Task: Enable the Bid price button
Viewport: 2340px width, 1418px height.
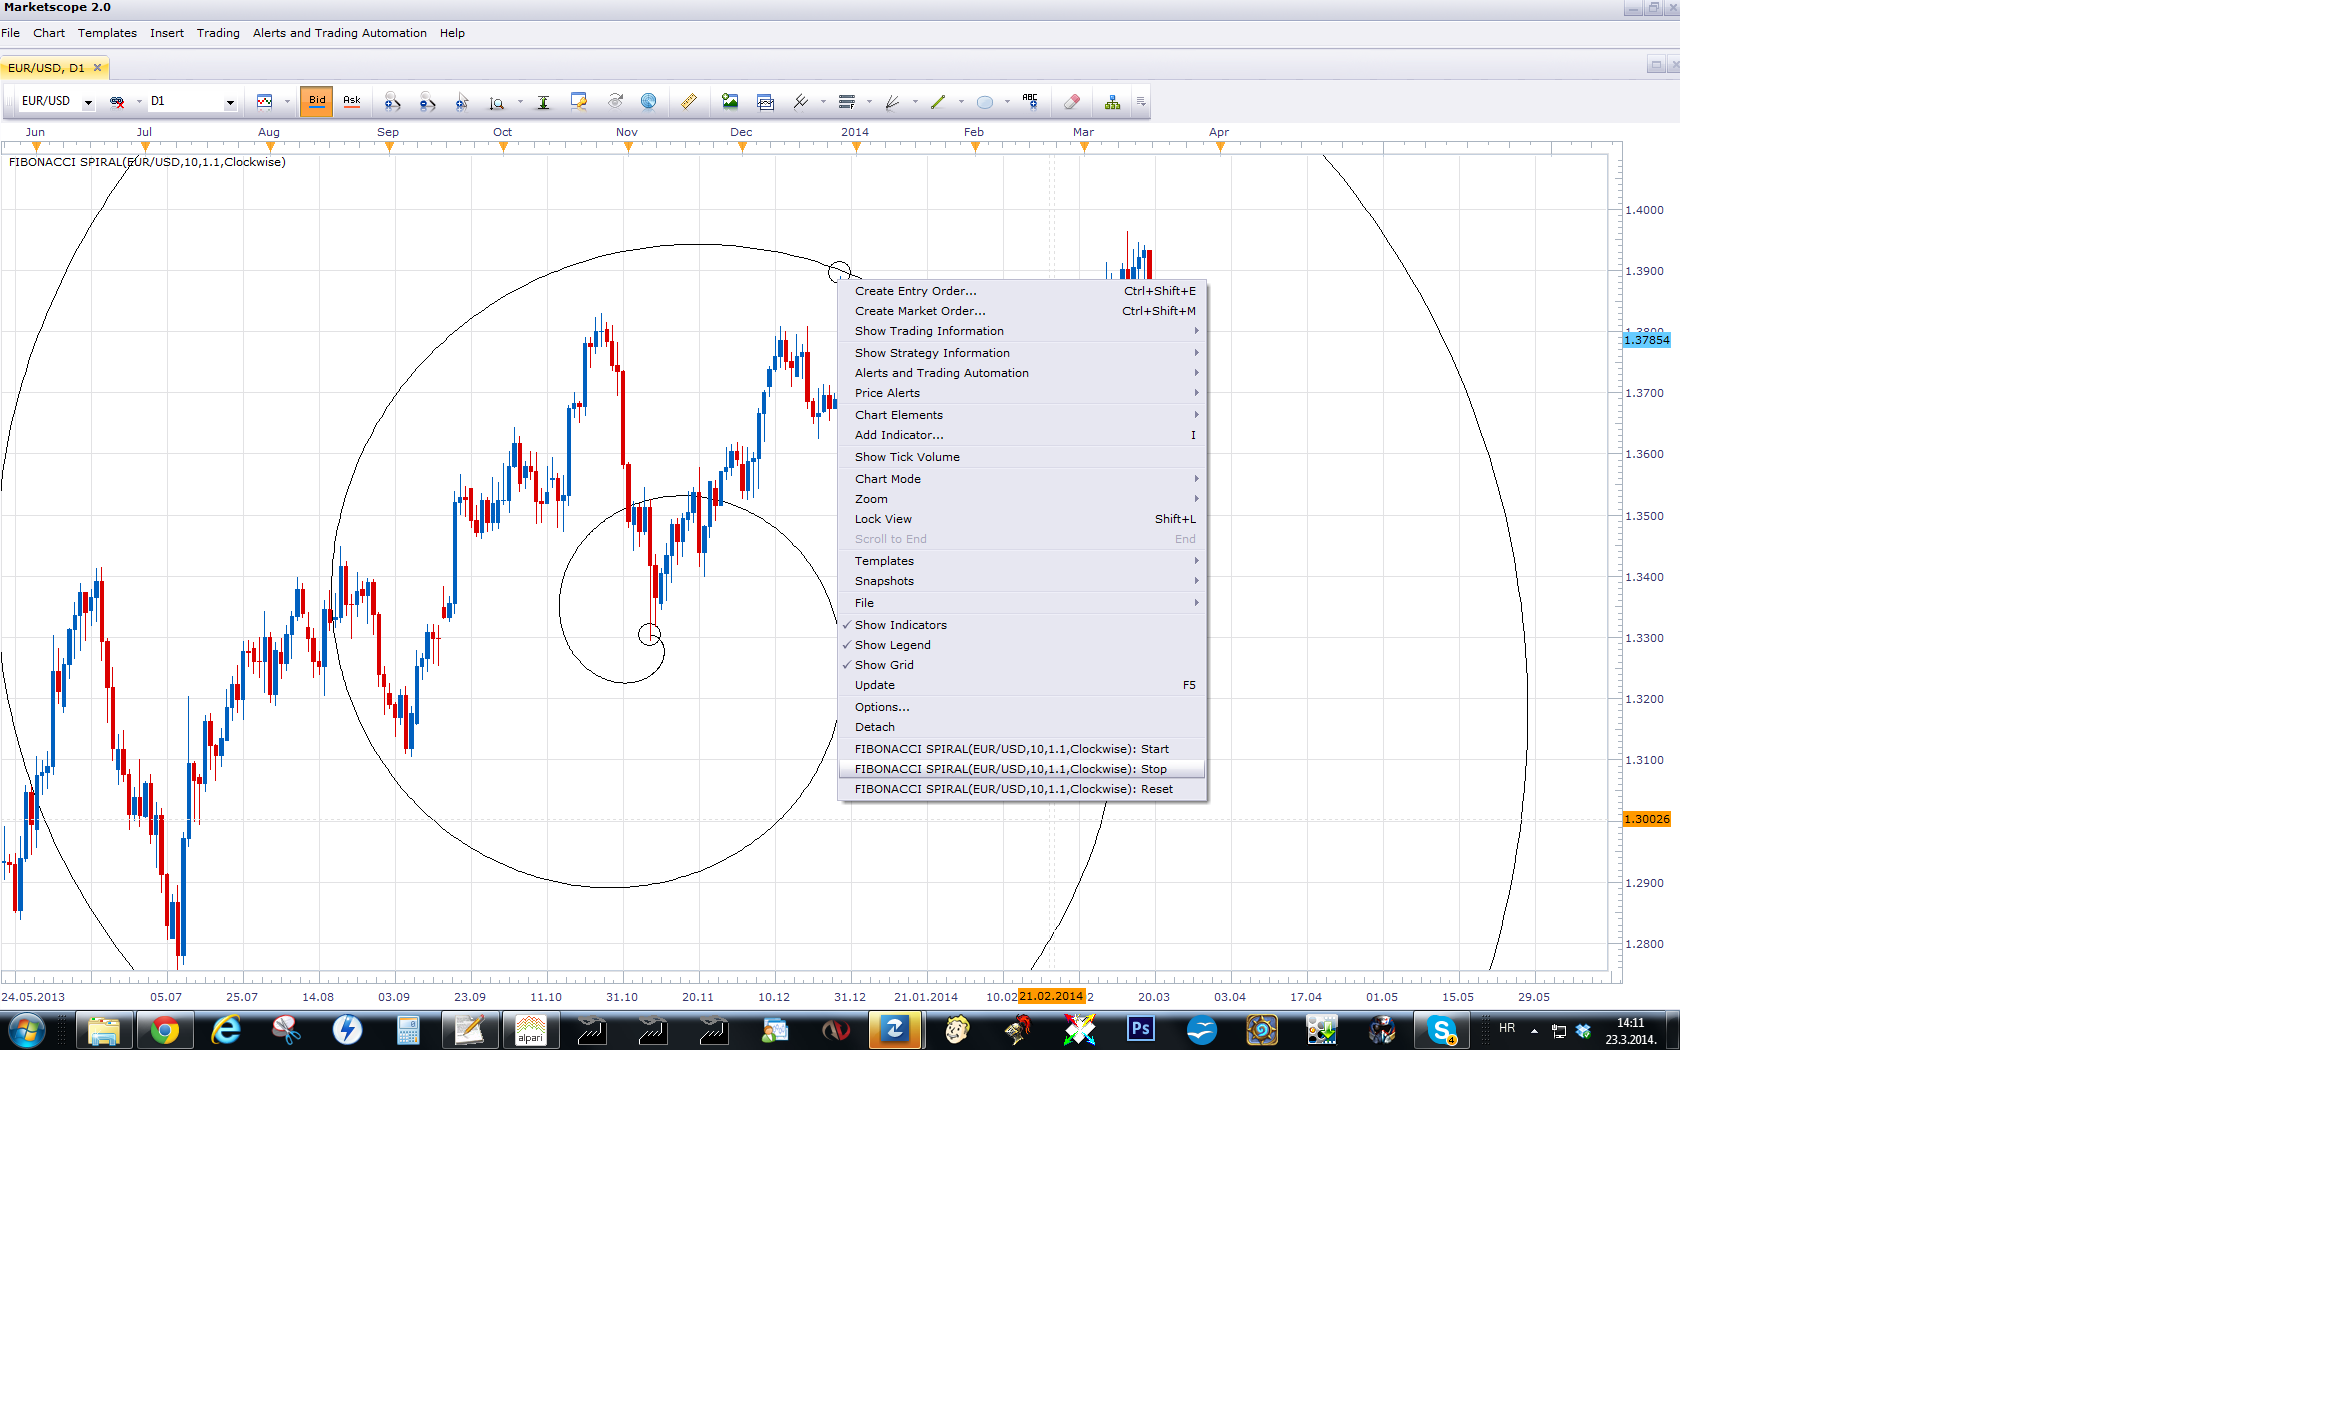Action: [x=317, y=101]
